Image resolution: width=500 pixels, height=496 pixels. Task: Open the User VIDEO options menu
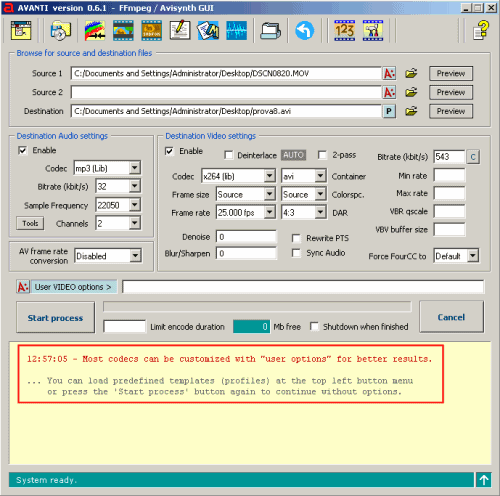coord(73,287)
